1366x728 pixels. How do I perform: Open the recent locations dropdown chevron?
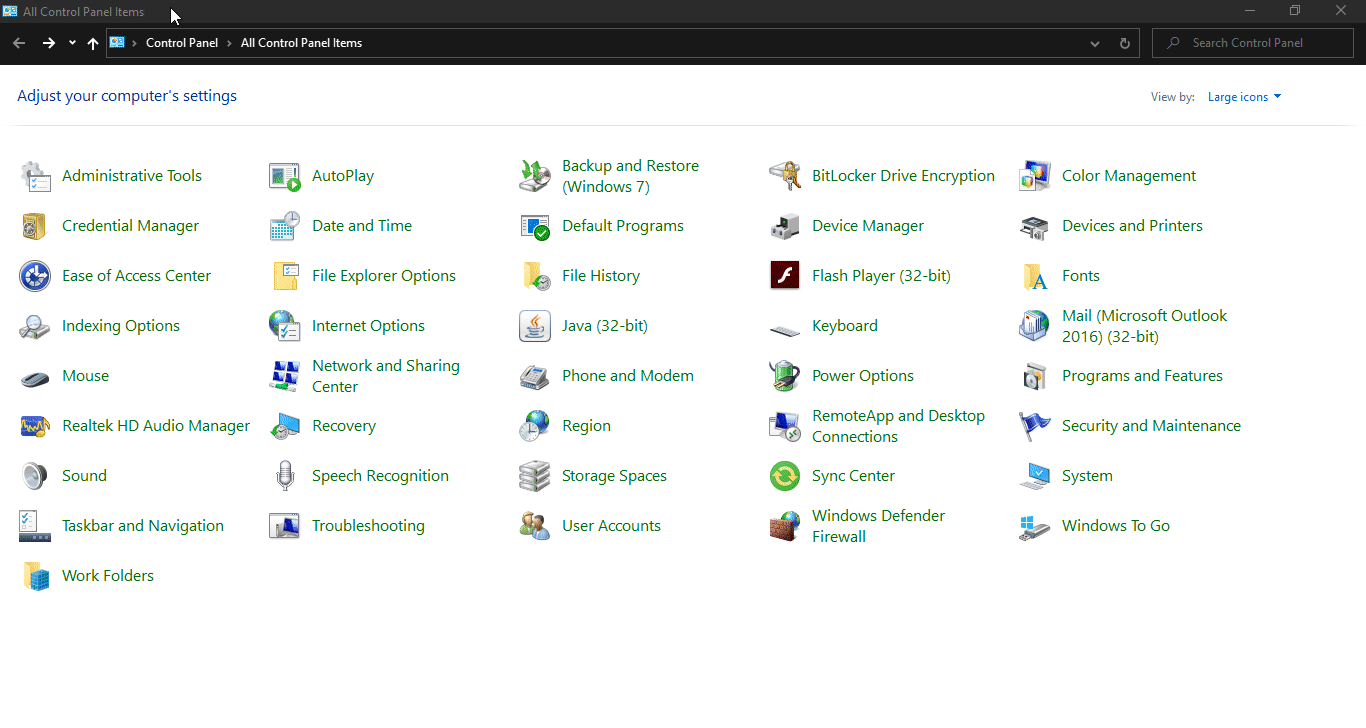[72, 43]
